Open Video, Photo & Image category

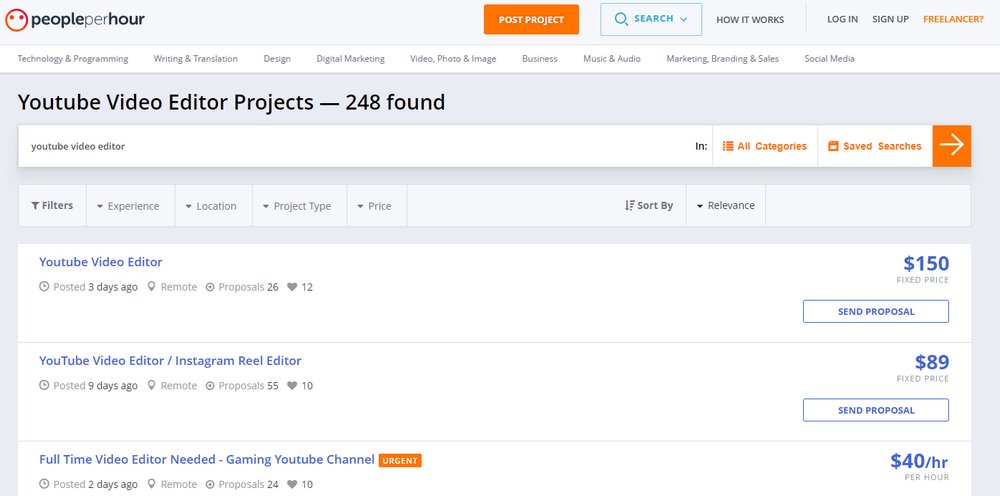tap(453, 59)
